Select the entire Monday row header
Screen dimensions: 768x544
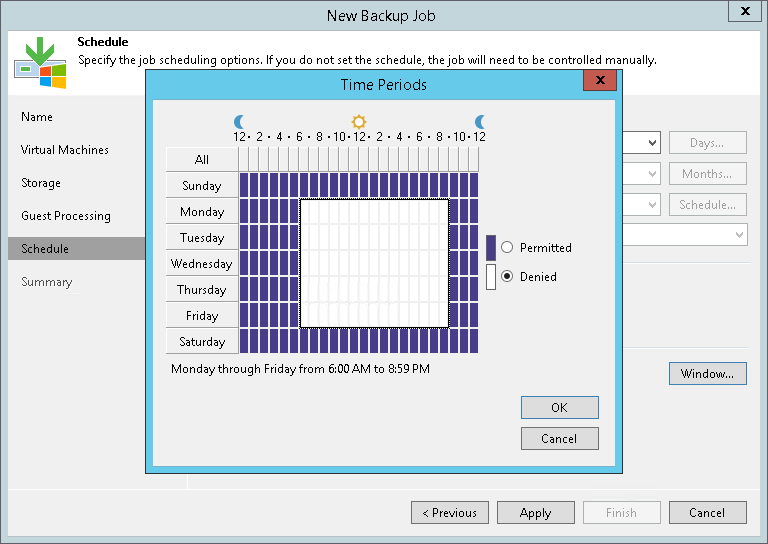202,212
